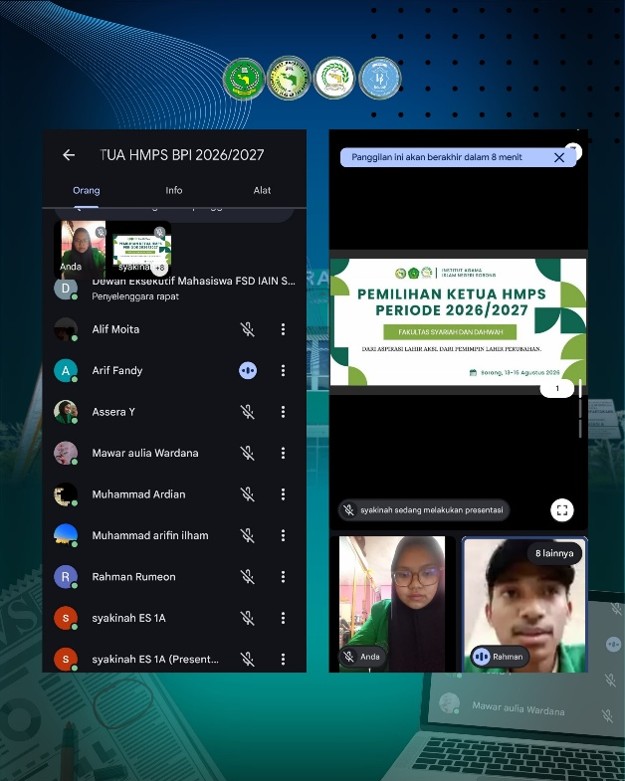Click the slide page number 1 indicator

point(557,389)
